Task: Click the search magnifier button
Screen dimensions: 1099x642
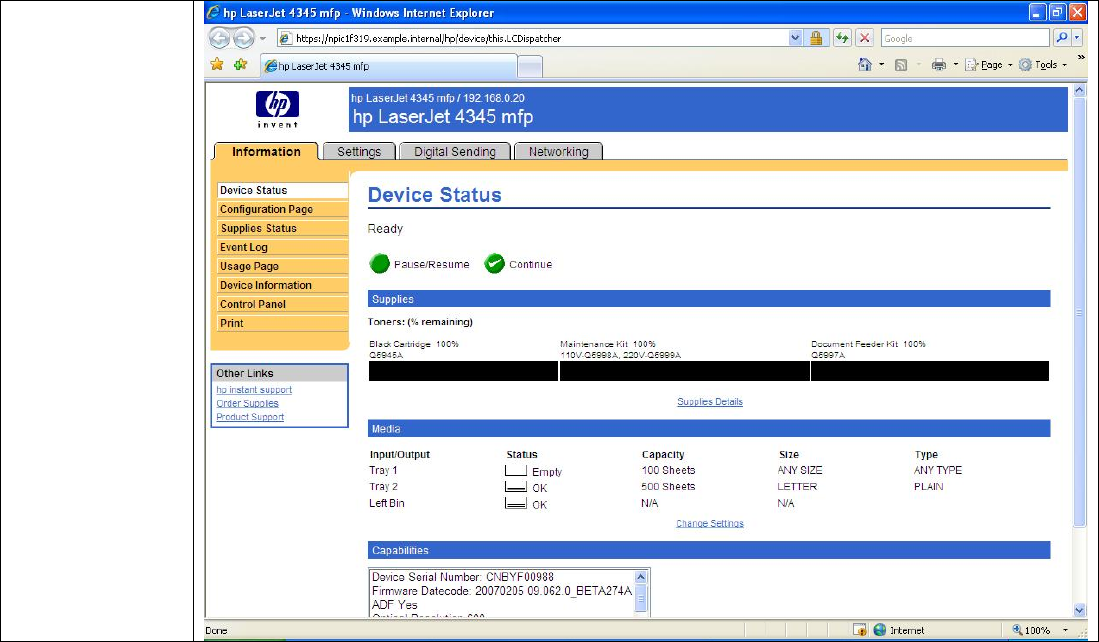Action: [x=1062, y=38]
